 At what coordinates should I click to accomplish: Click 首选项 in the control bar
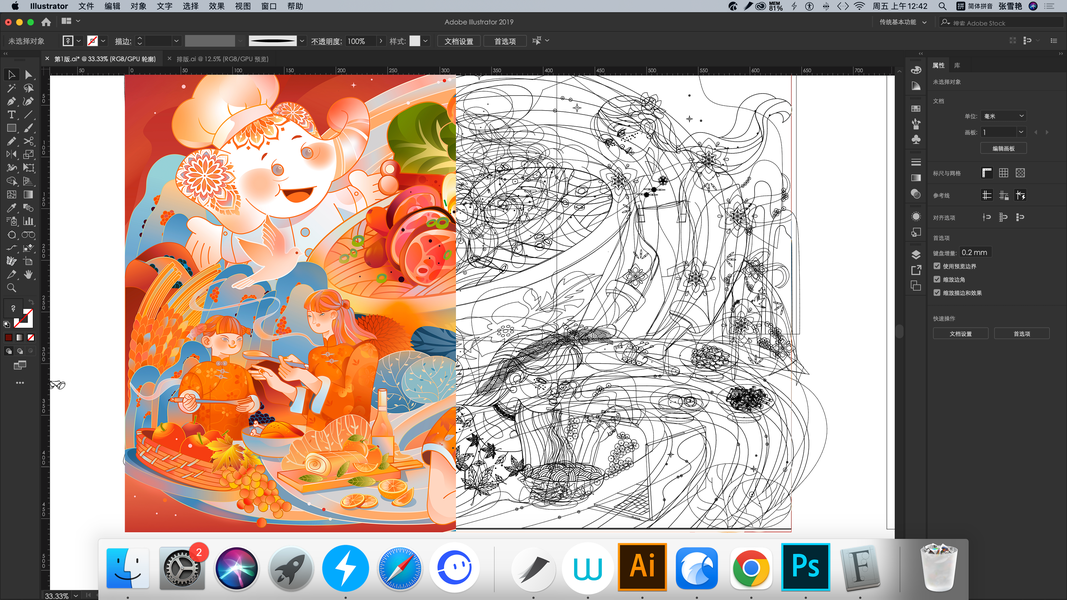coord(504,41)
